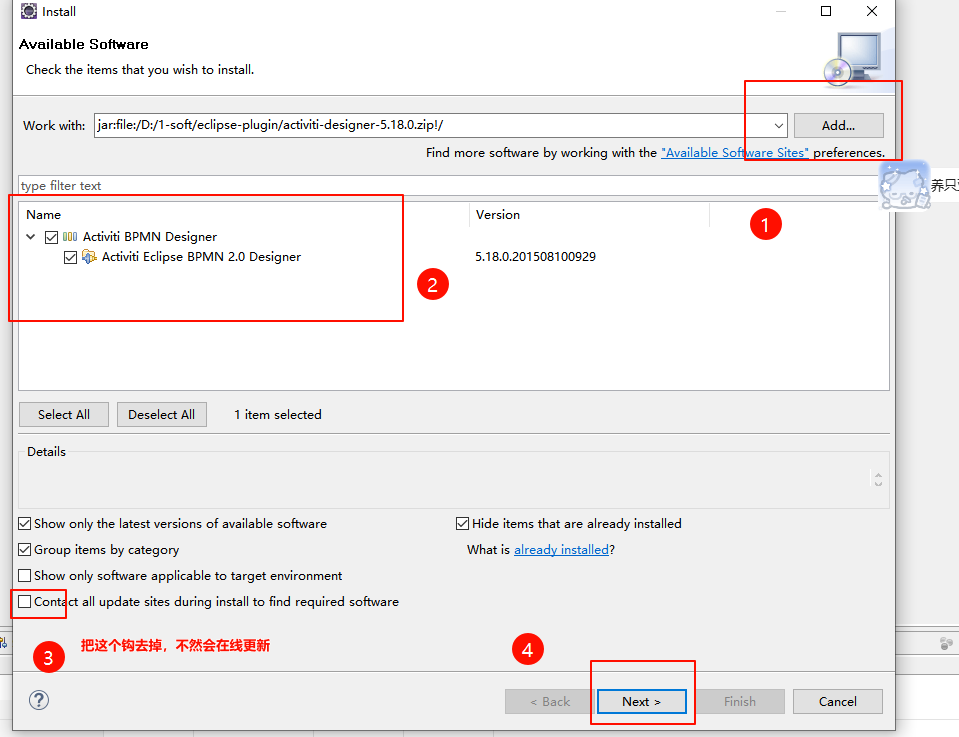Click the disabled < Back button

click(x=550, y=702)
